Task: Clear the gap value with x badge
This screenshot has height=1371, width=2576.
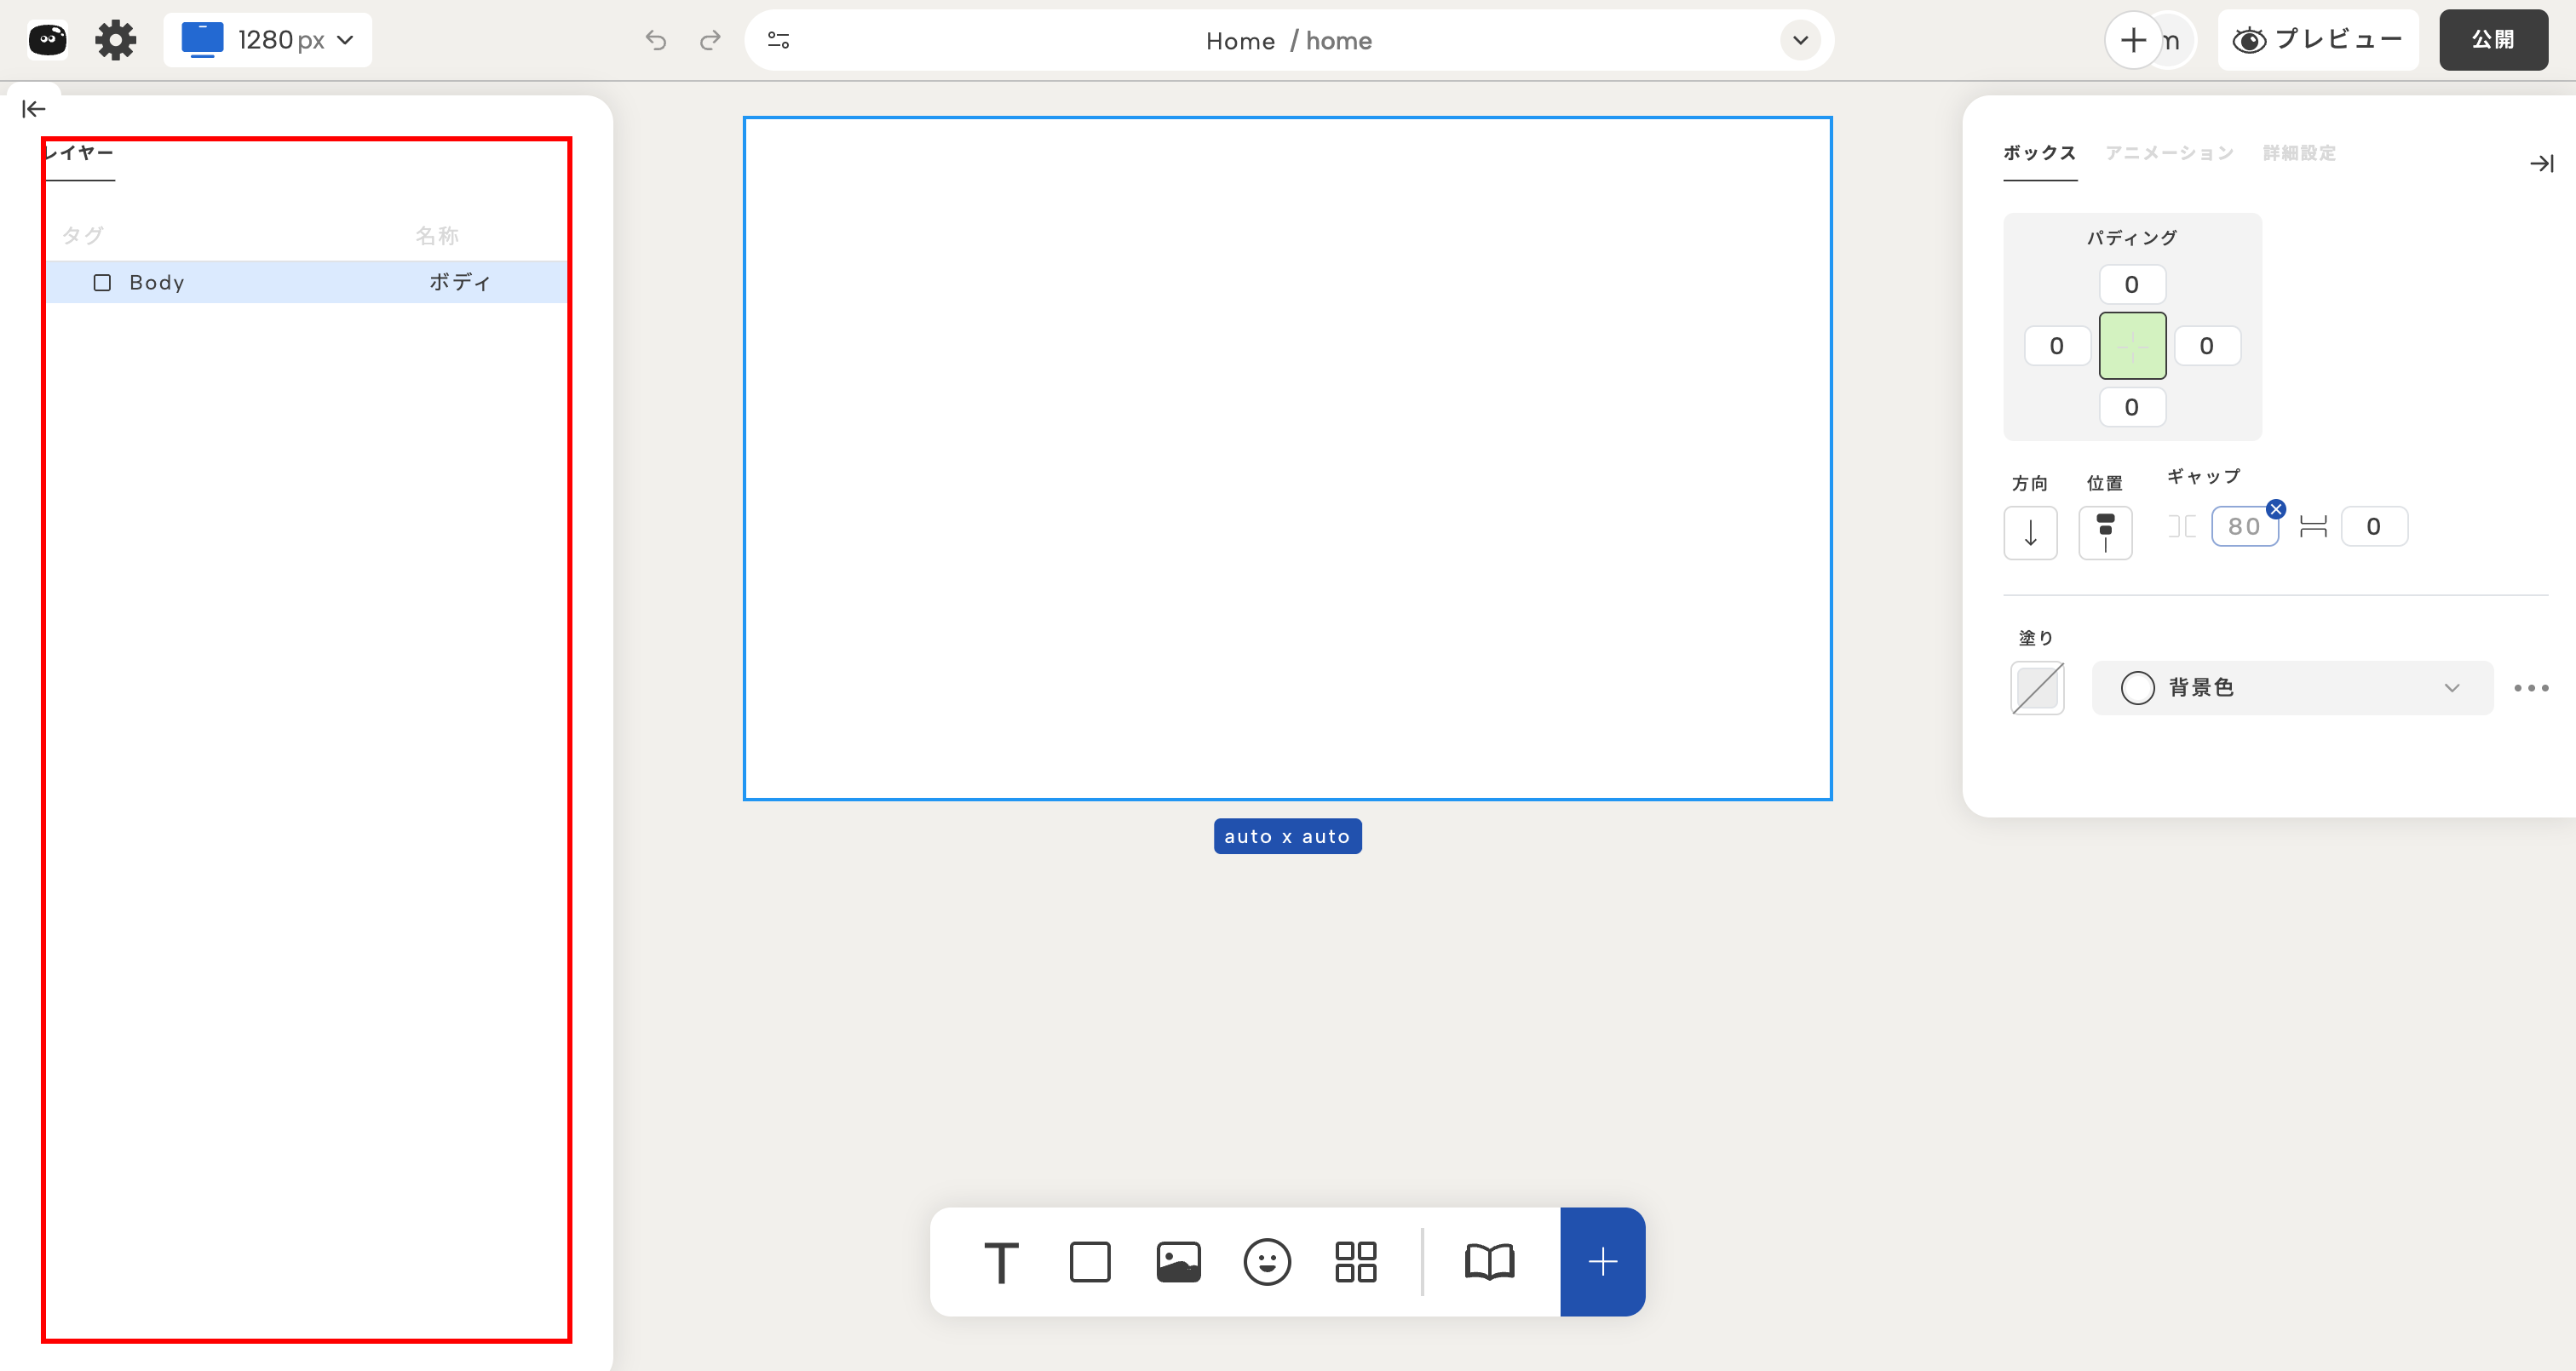Action: pyautogui.click(x=2276, y=509)
